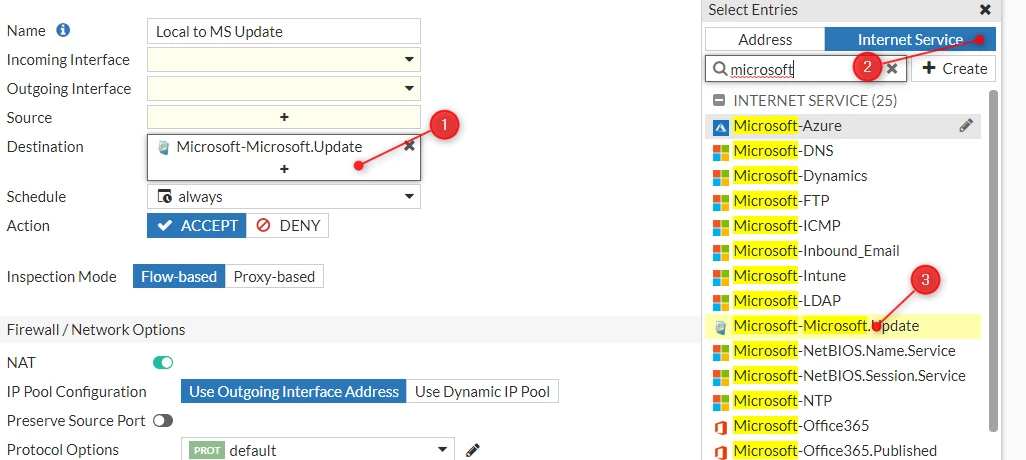This screenshot has height=460, width=1026.
Task: Choose Flow-based inspection mode
Action: 179,277
